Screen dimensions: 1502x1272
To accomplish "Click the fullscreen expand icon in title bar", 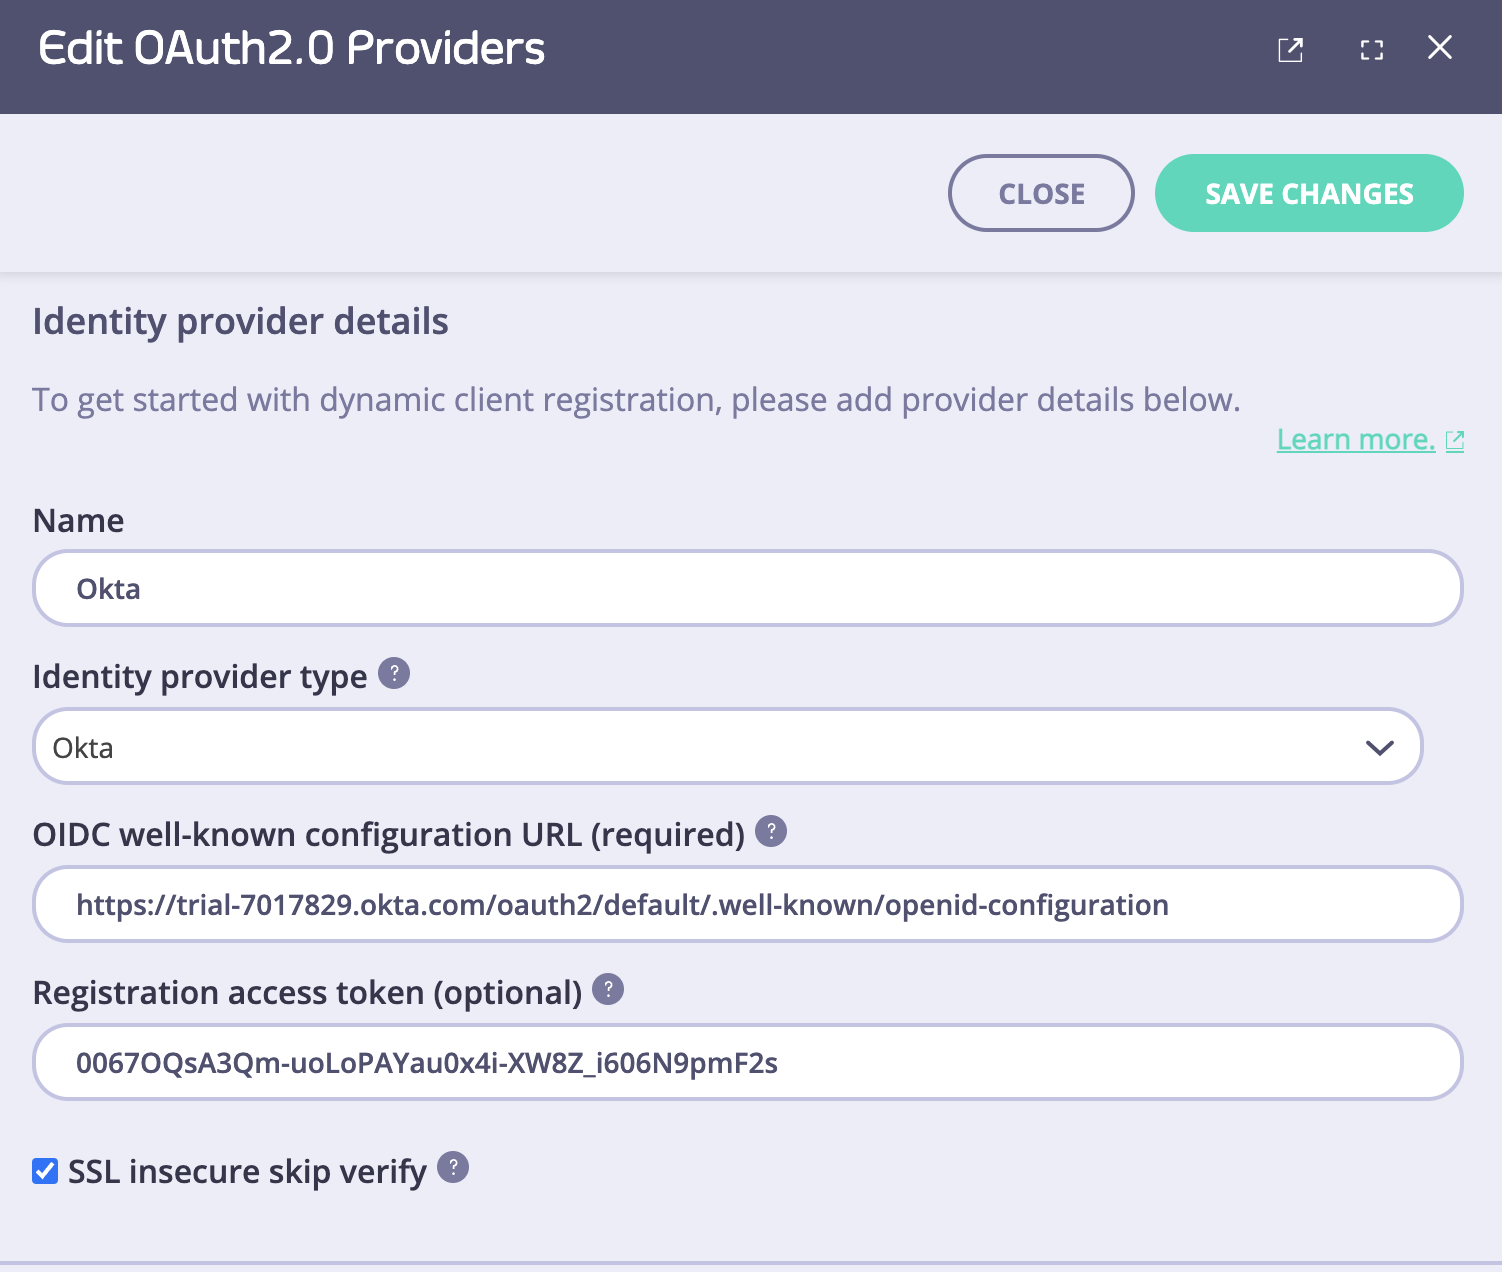I will point(1371,49).
